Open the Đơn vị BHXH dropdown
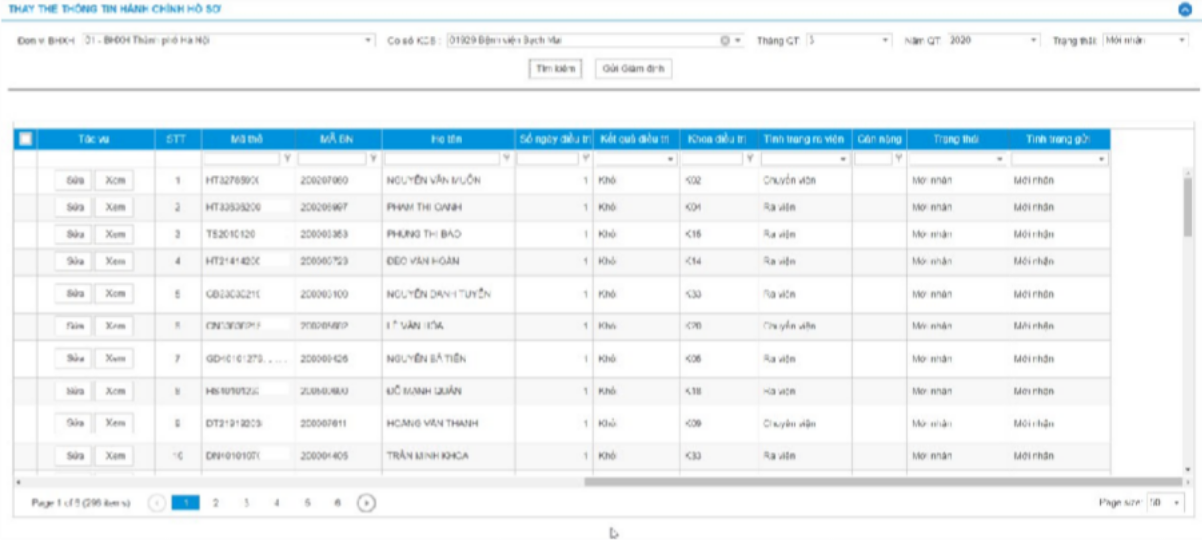Viewport: 1202px width, 540px height. click(x=368, y=41)
